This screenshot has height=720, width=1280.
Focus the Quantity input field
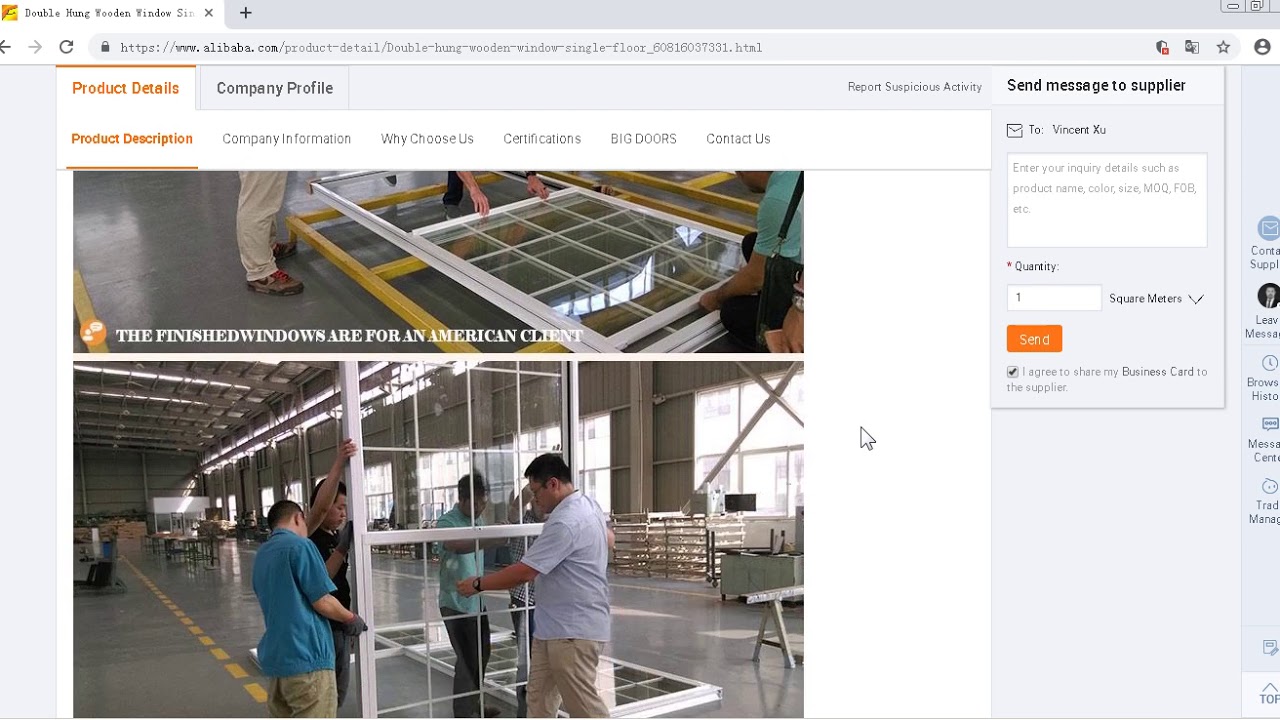click(1053, 297)
